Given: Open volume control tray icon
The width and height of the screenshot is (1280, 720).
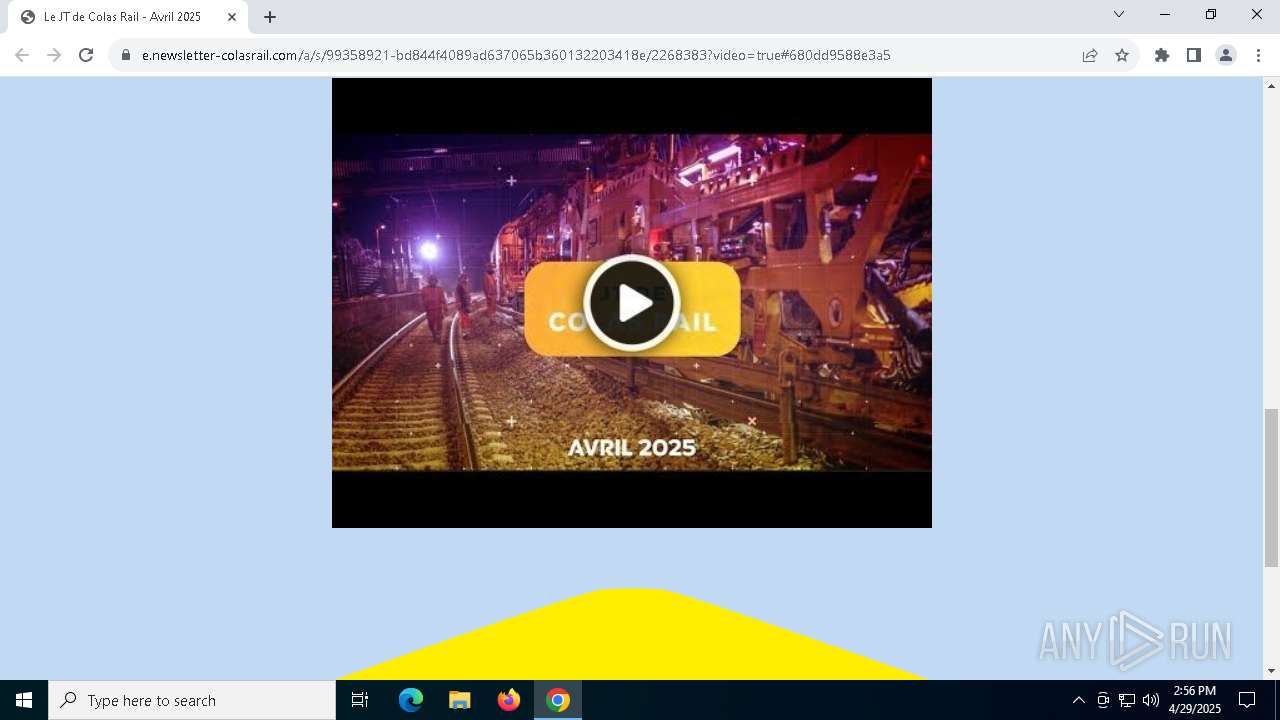Looking at the screenshot, I should [1151, 700].
